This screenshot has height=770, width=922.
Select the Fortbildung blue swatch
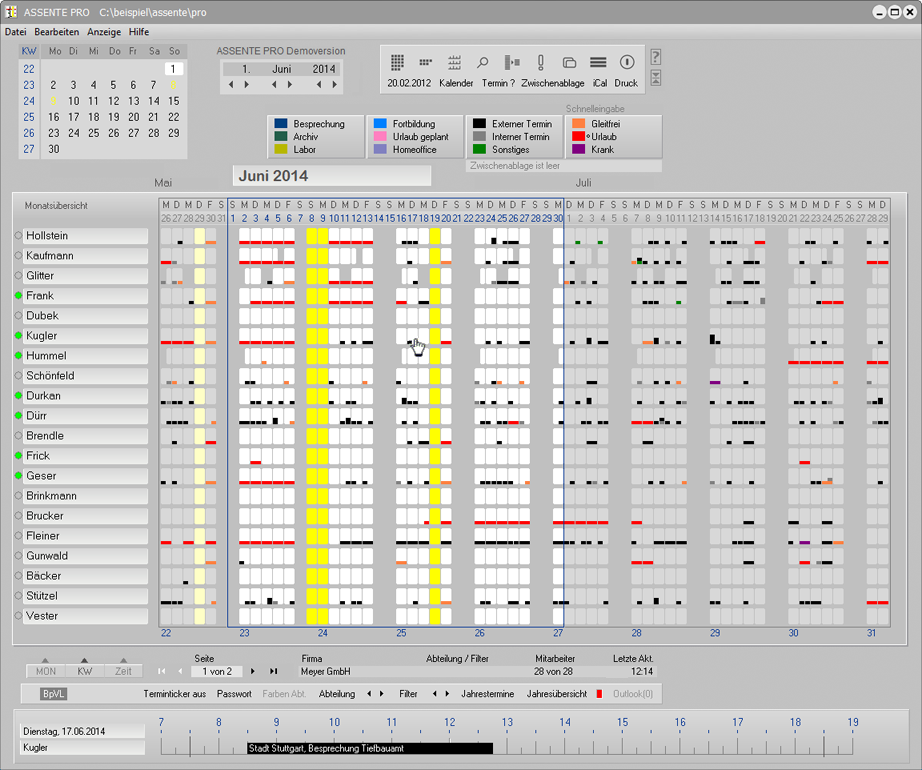point(380,123)
